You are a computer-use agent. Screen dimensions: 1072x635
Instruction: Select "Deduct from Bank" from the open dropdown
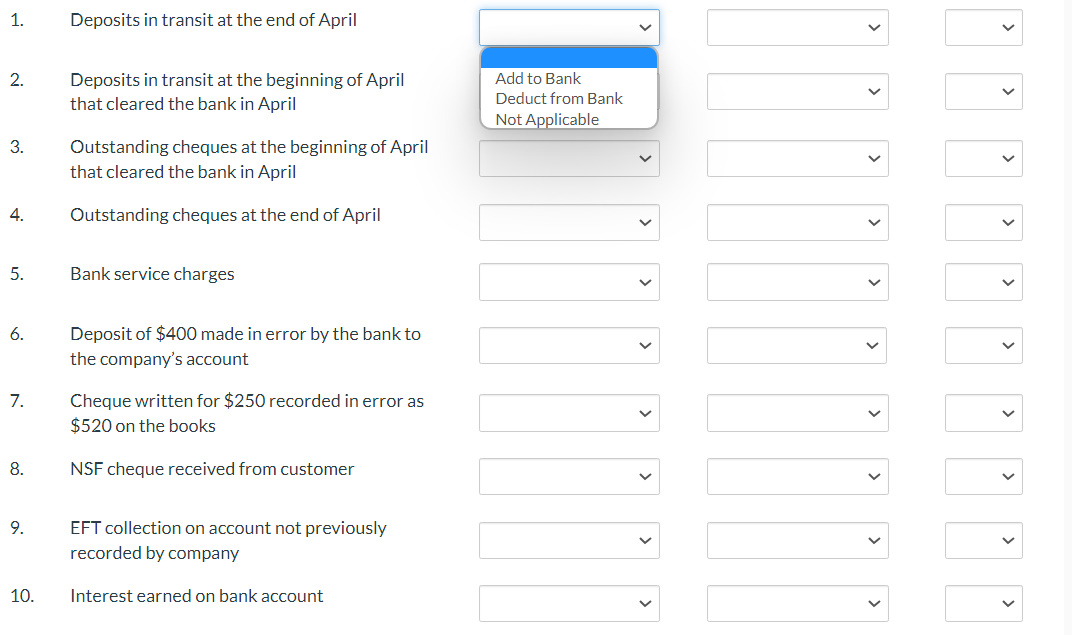click(x=558, y=98)
